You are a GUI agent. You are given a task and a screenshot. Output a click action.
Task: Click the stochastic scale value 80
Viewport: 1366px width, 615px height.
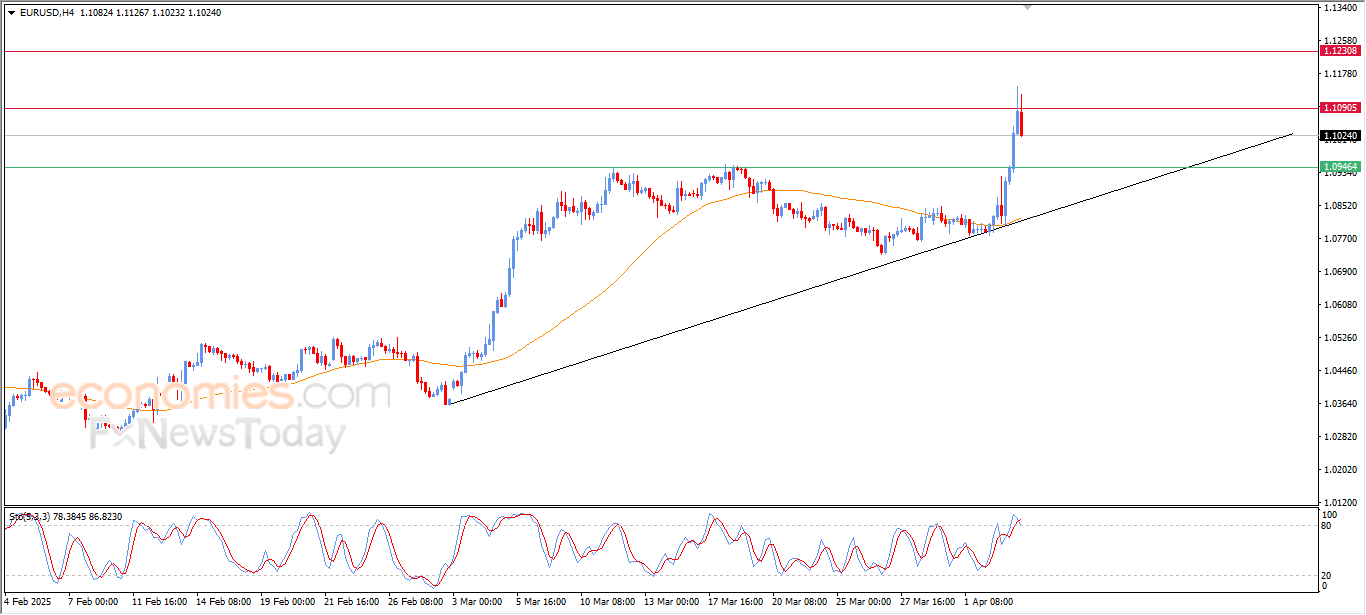pyautogui.click(x=1327, y=525)
